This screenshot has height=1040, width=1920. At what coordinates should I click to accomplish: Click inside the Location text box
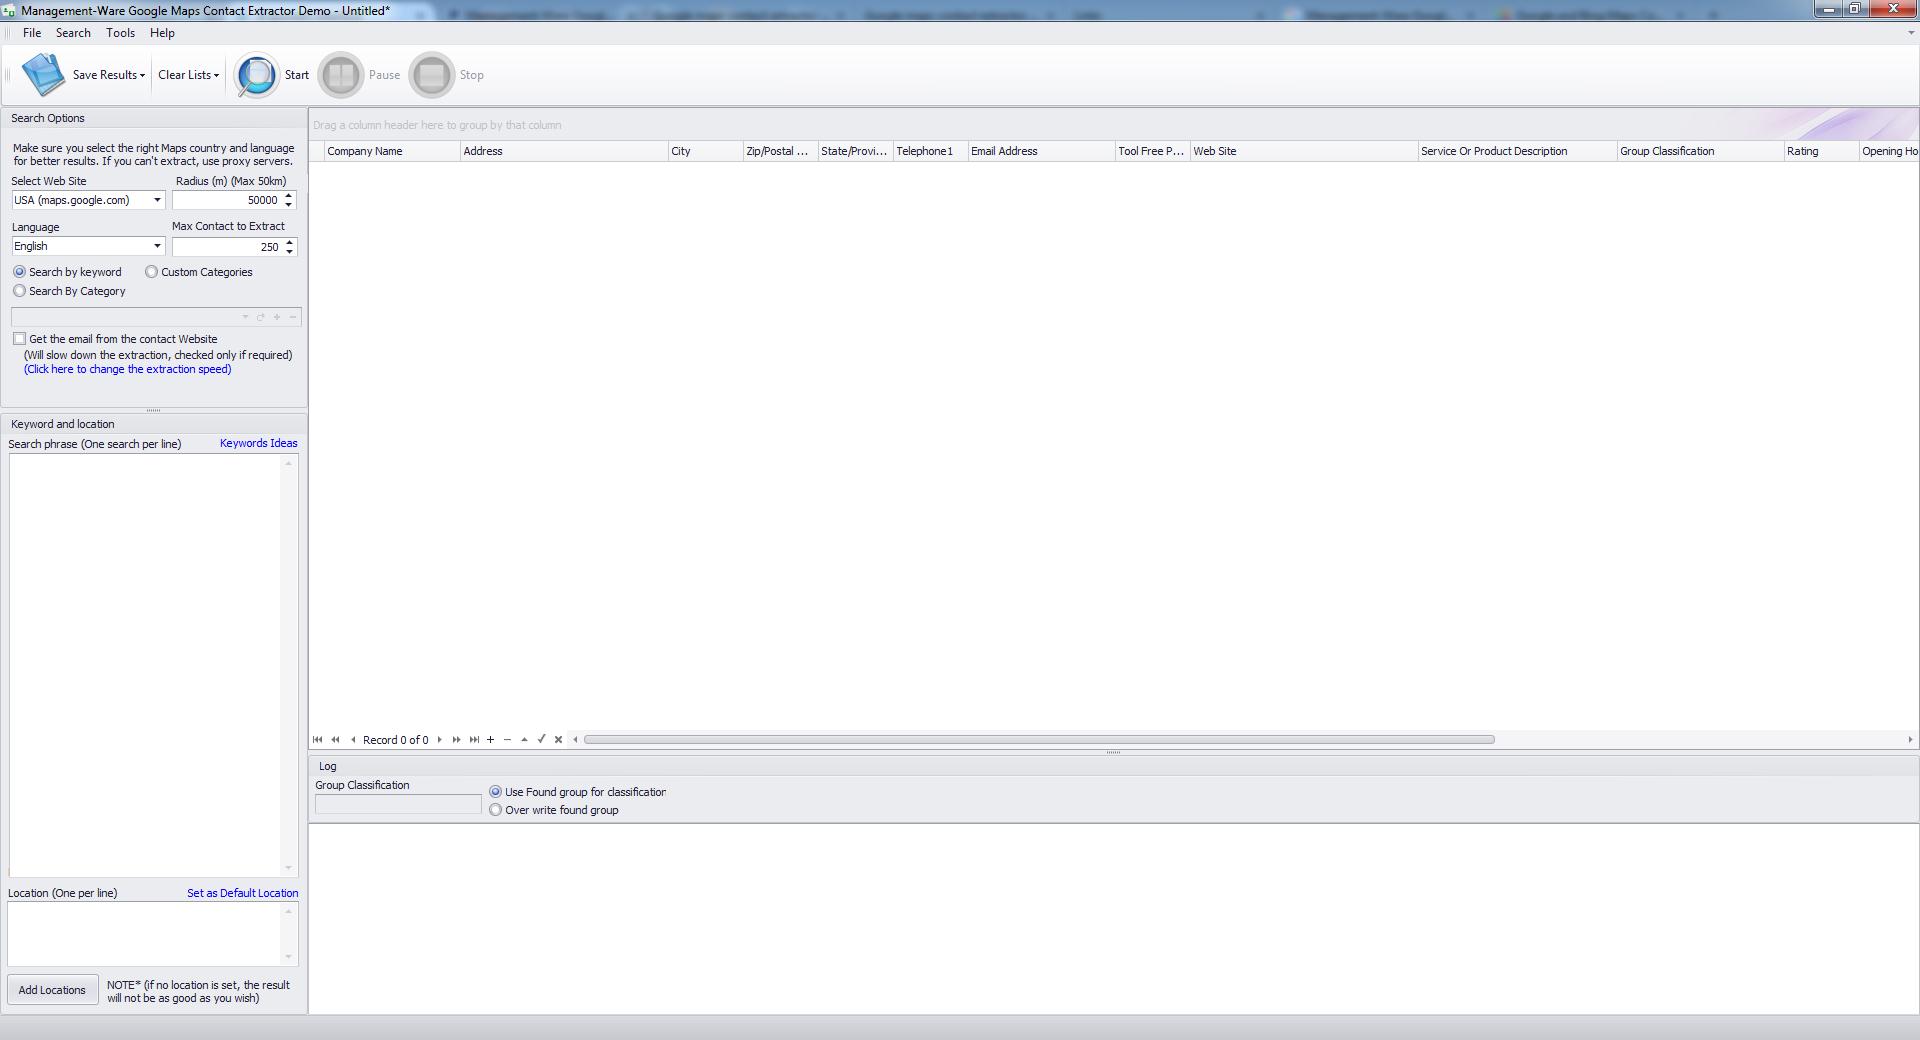click(146, 934)
